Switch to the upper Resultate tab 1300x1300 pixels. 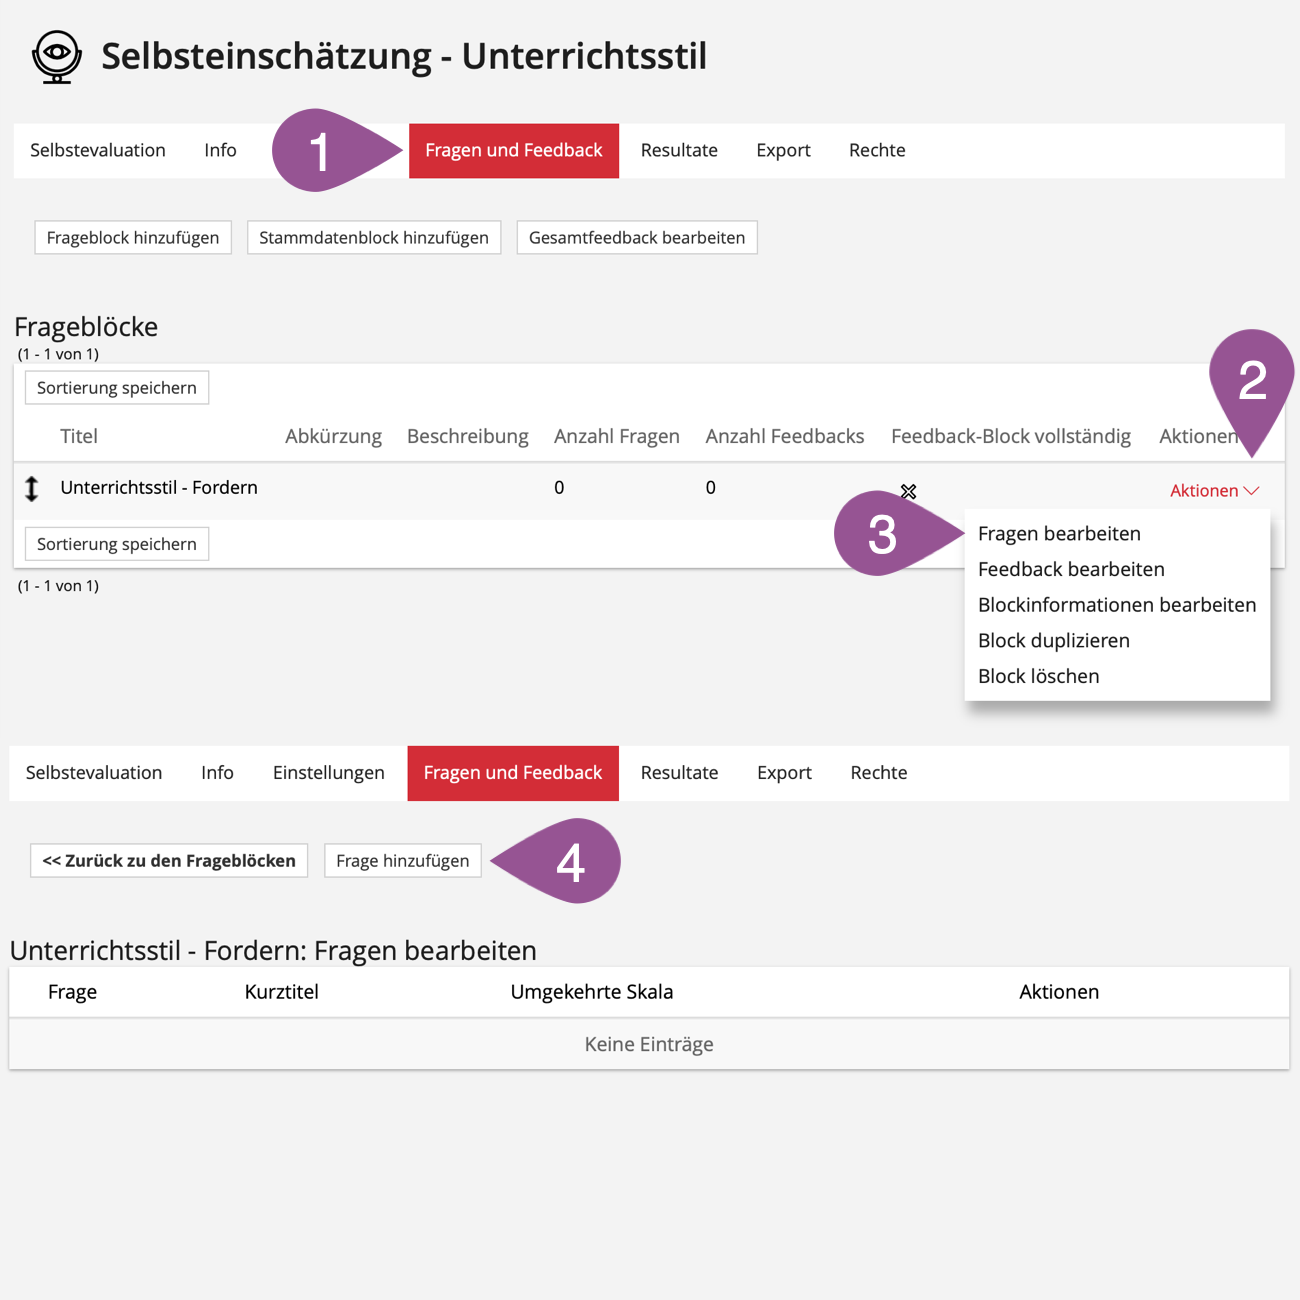pos(679,150)
